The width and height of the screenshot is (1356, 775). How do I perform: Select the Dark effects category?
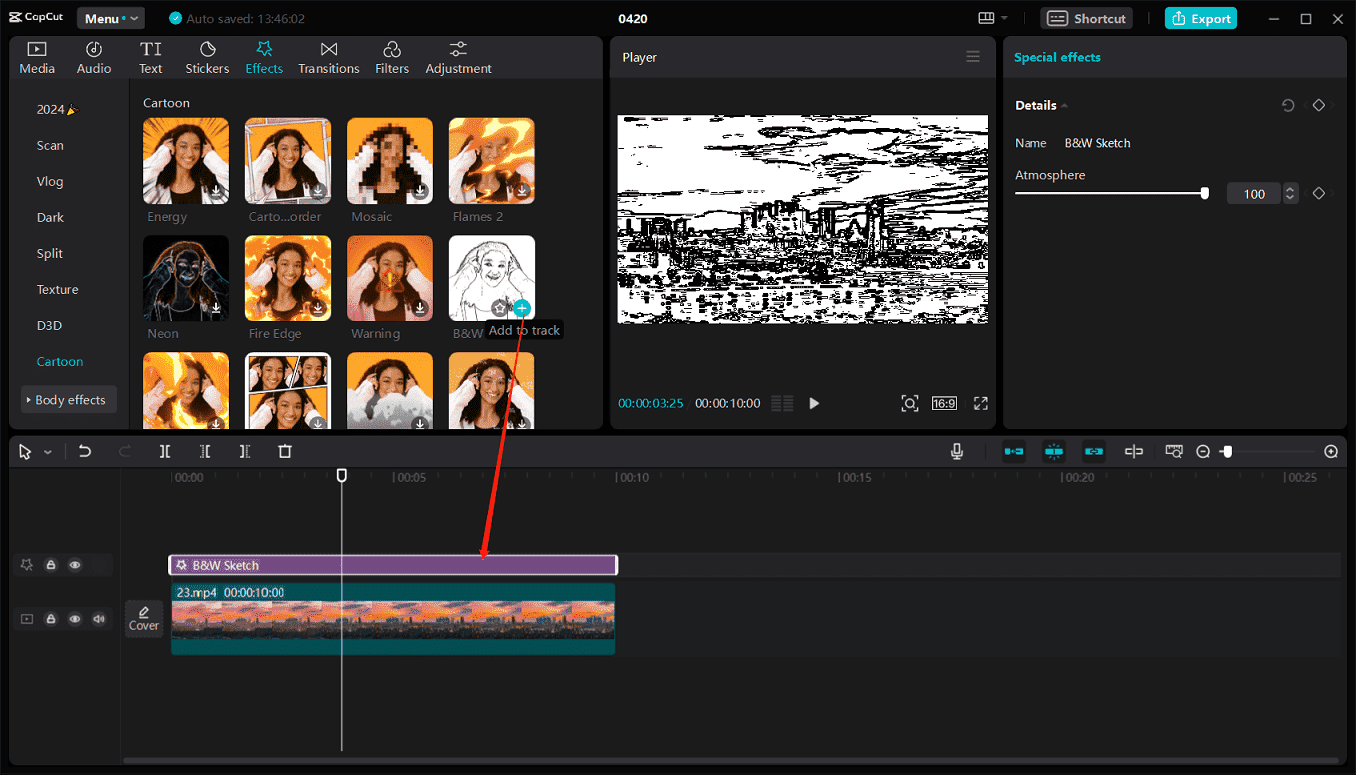(x=50, y=217)
